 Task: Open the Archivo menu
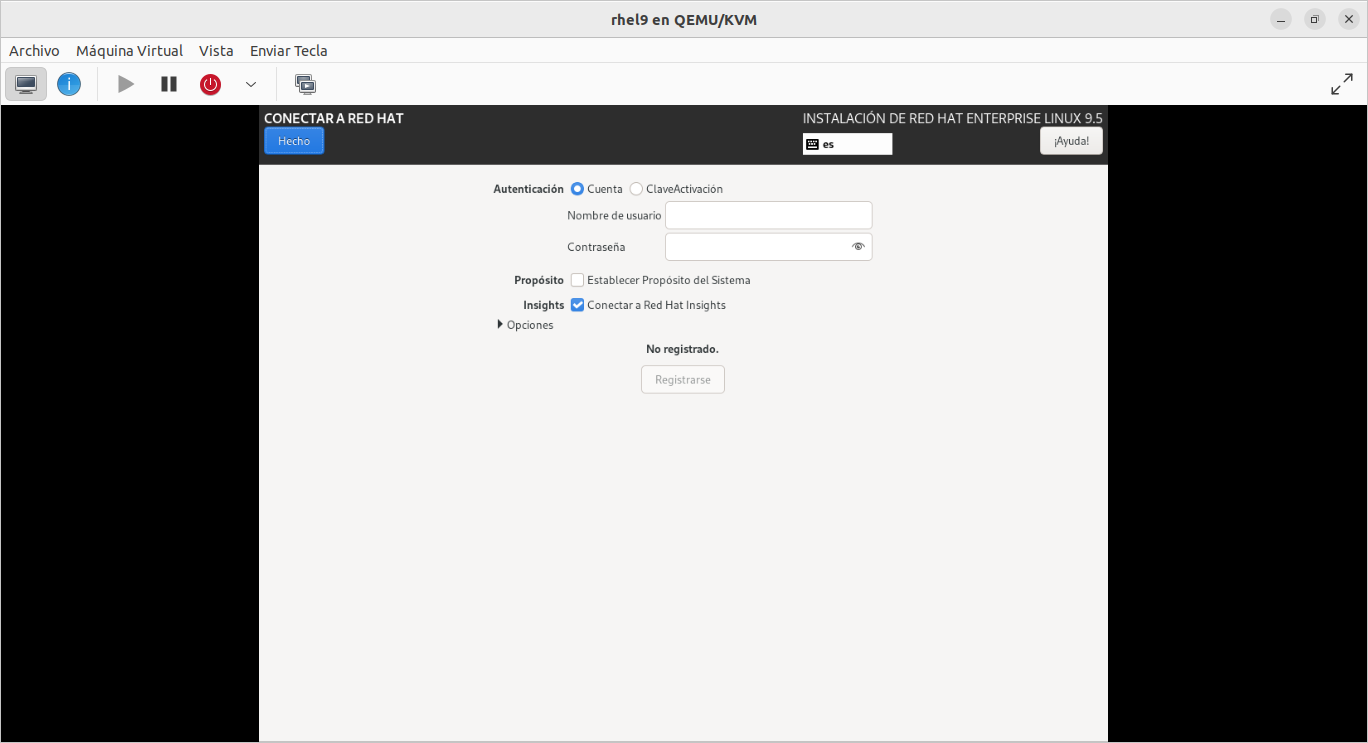click(34, 51)
